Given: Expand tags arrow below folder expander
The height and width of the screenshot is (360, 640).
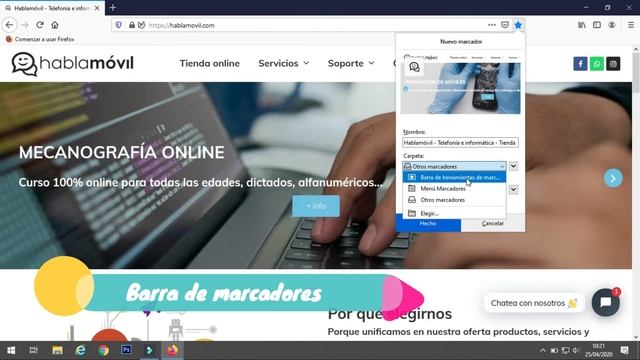Looking at the screenshot, I should pyautogui.click(x=513, y=189).
